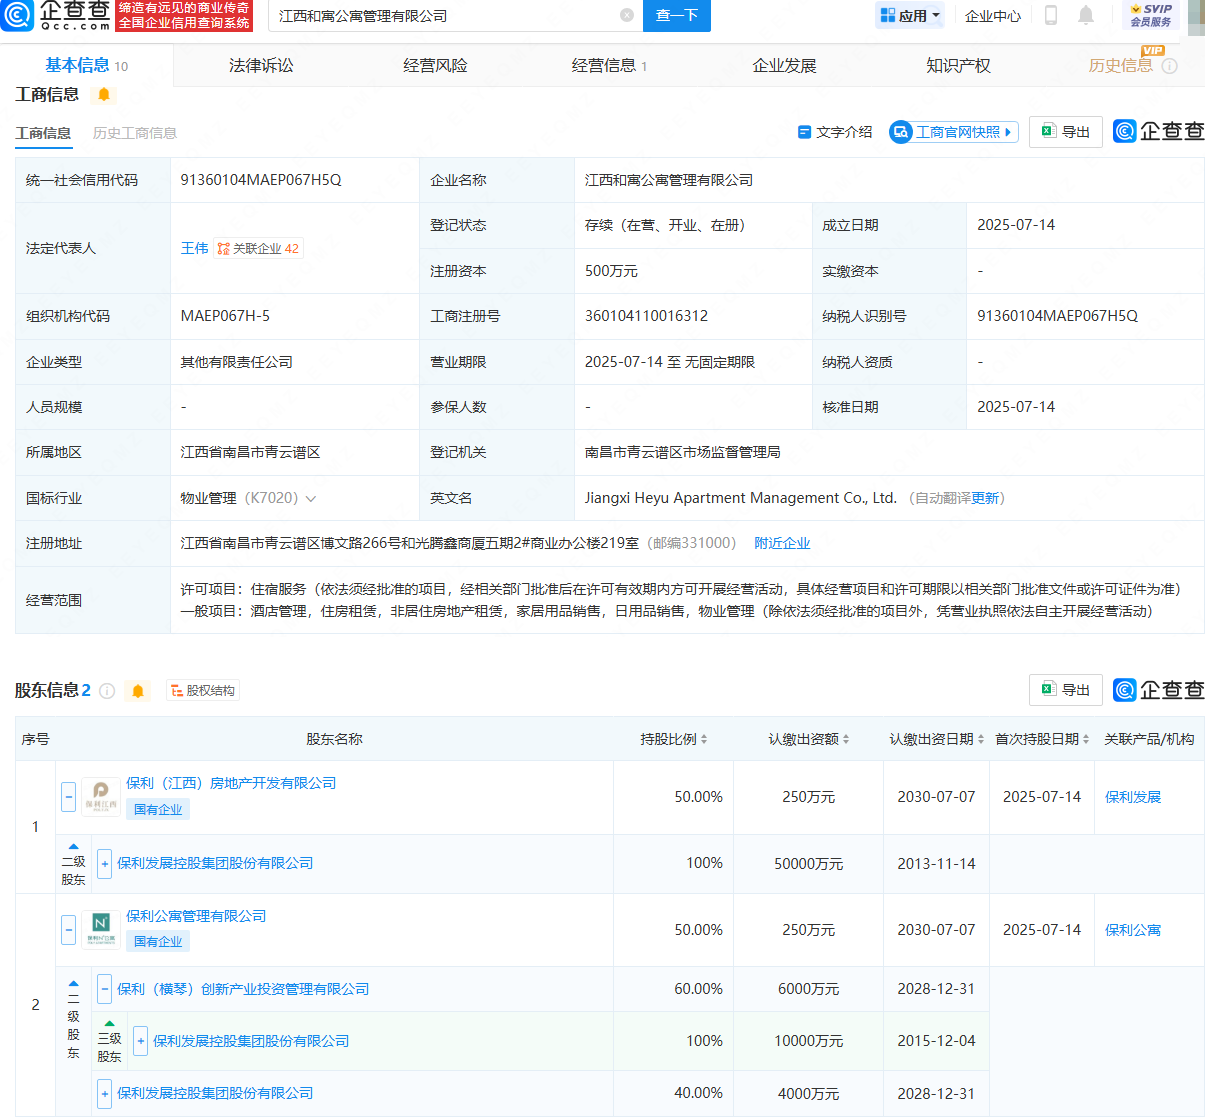Collapse 三级股东 arrow
This screenshot has height=1117, width=1205.
(109, 1024)
